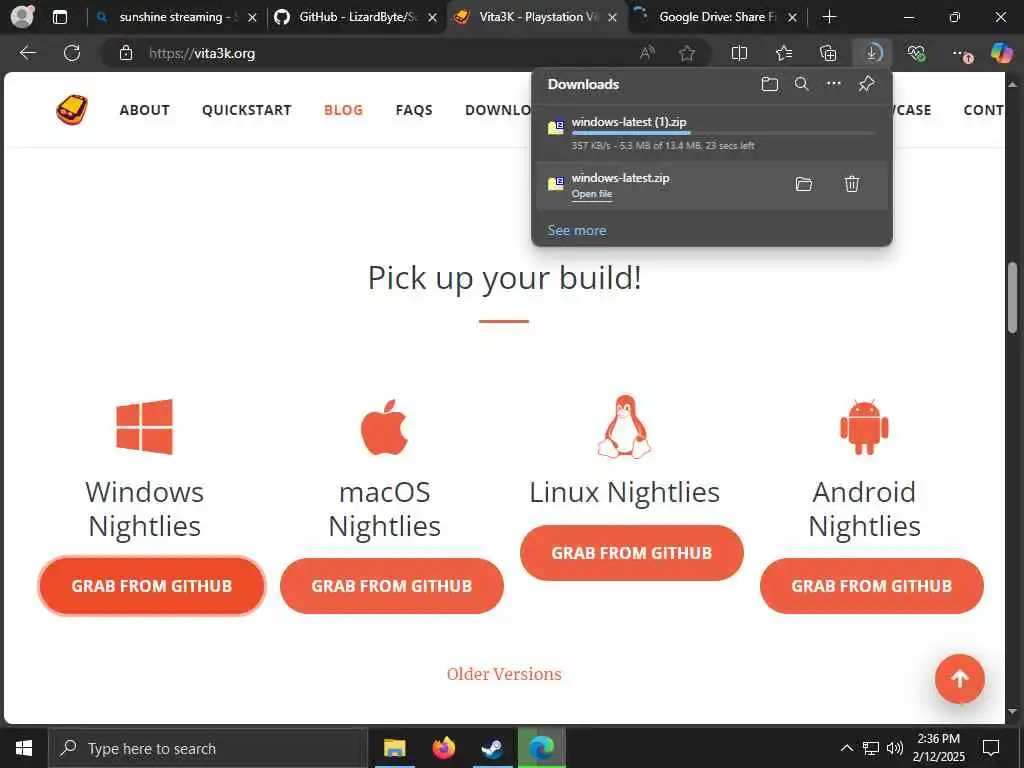Open the Older Versions link
Screen dimensions: 1024x768
coord(504,674)
